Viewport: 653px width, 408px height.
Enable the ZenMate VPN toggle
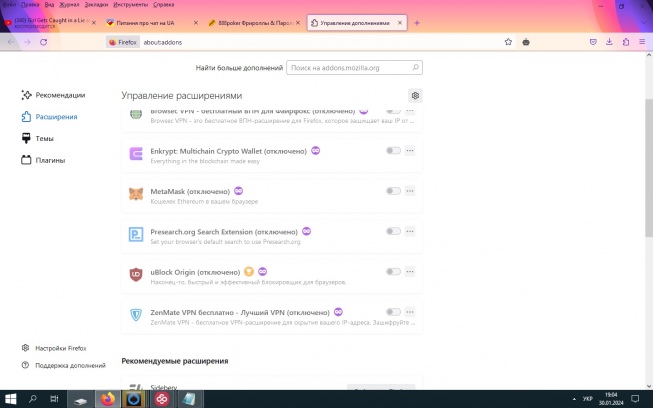393,312
